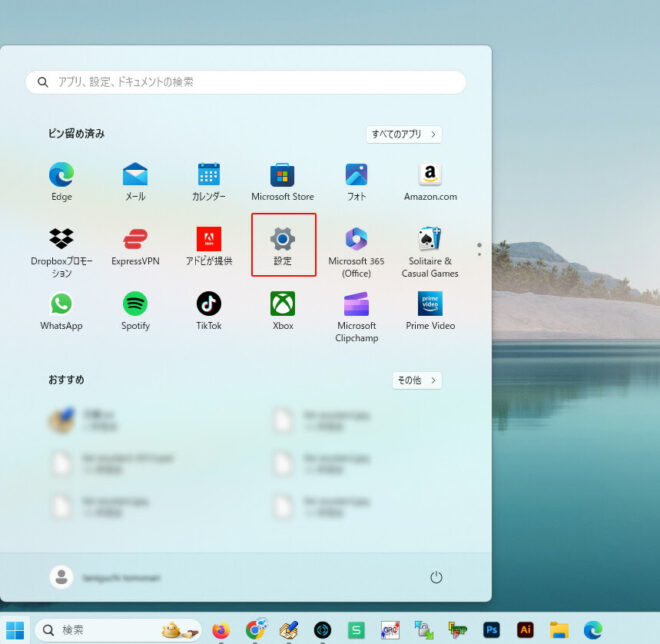The image size is (660, 644).
Task: Open the アドビが提供 Adobe tile
Action: click(x=209, y=246)
